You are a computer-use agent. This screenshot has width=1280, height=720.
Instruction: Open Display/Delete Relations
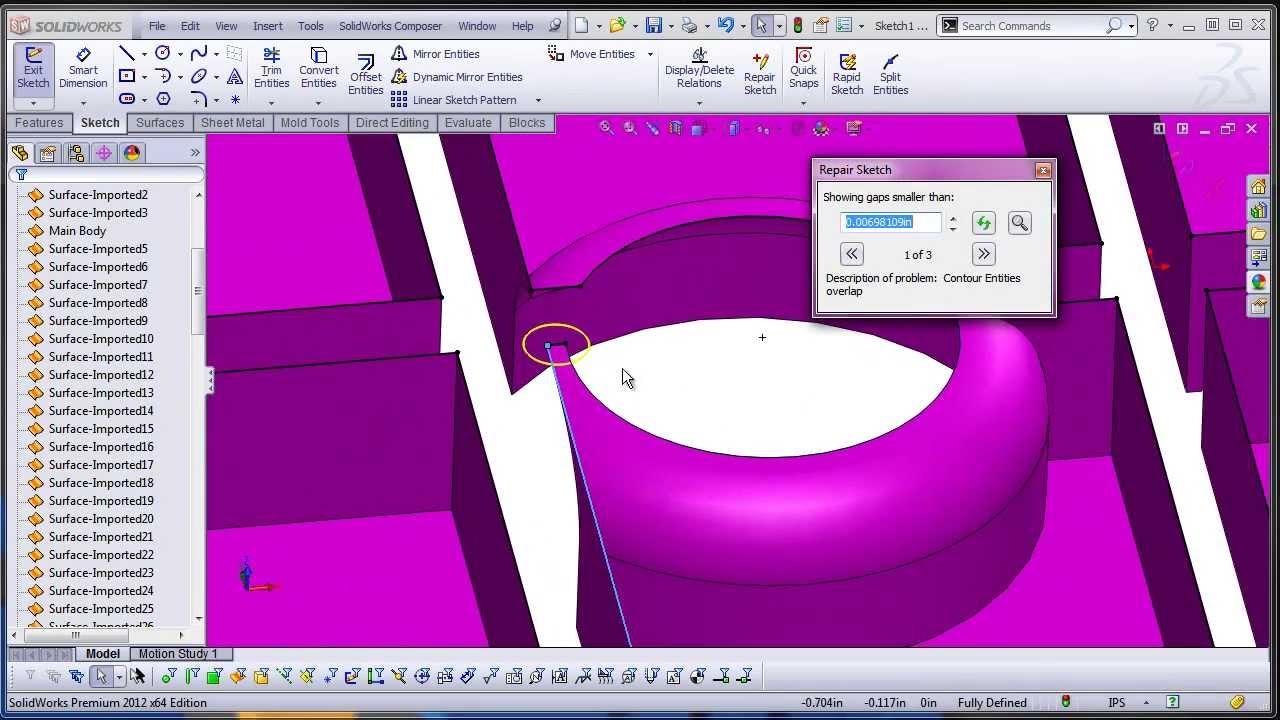click(699, 68)
